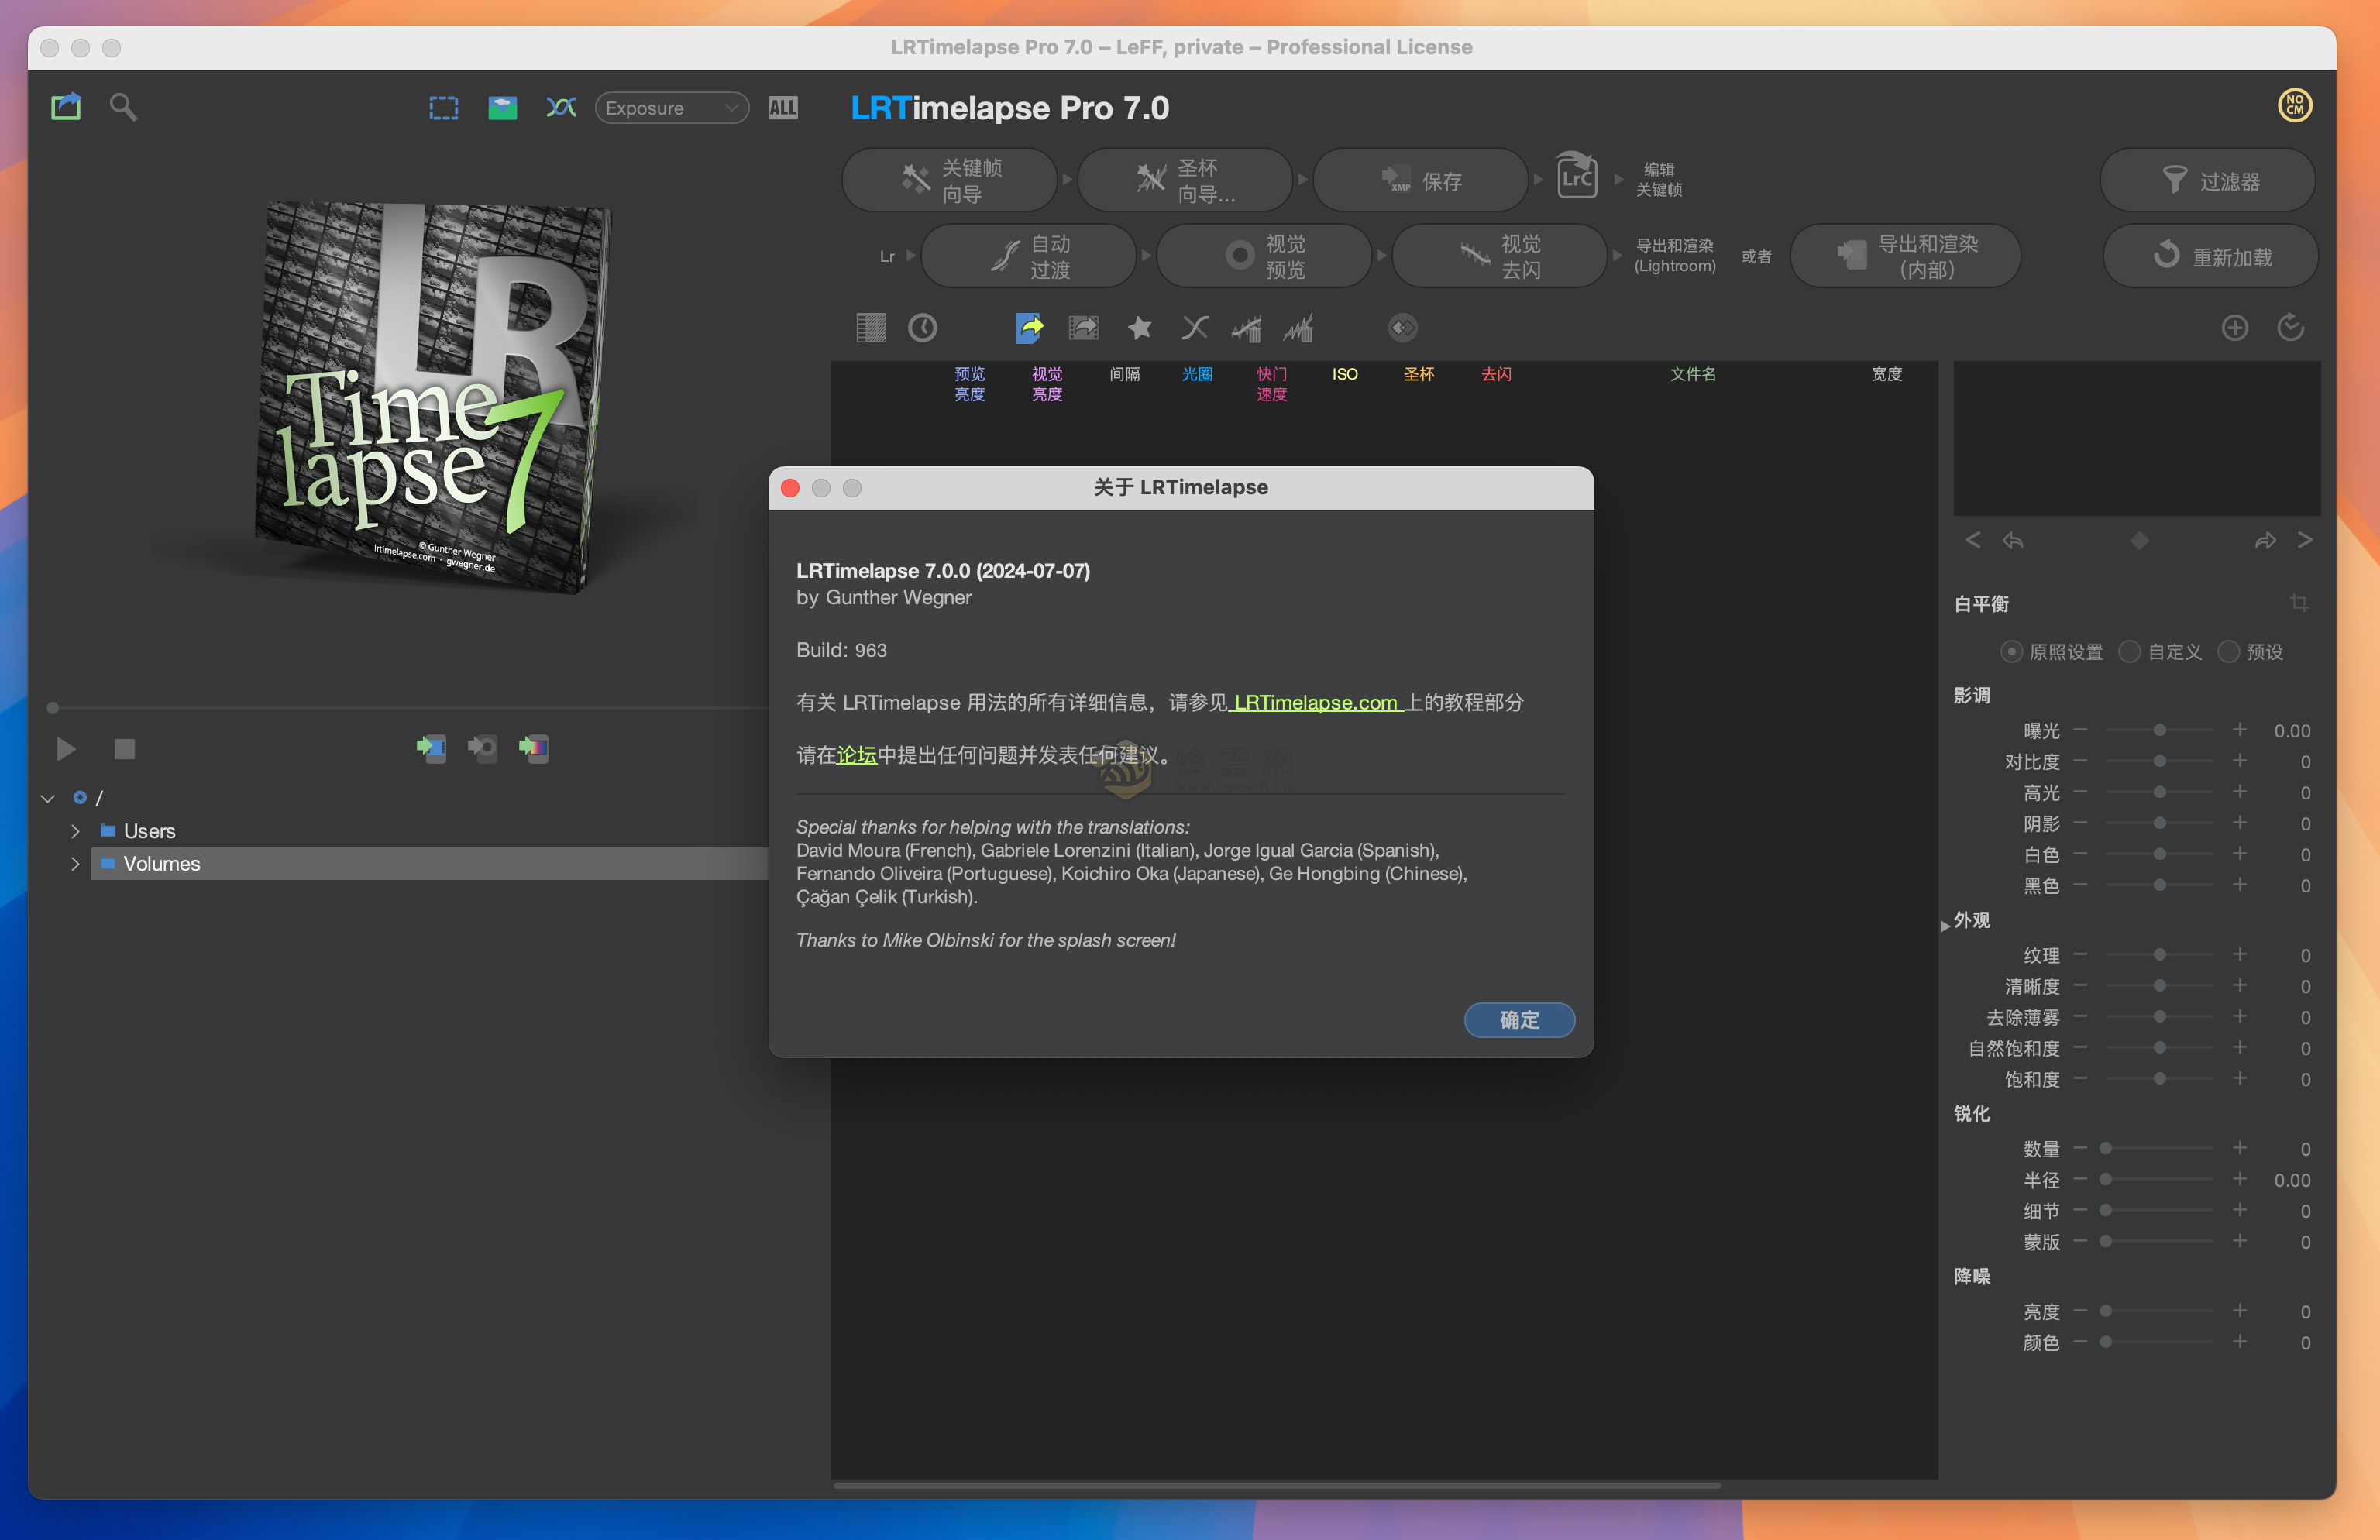This screenshot has width=2380, height=1540.
Task: Click the first histogram chart icon
Action: (1247, 328)
